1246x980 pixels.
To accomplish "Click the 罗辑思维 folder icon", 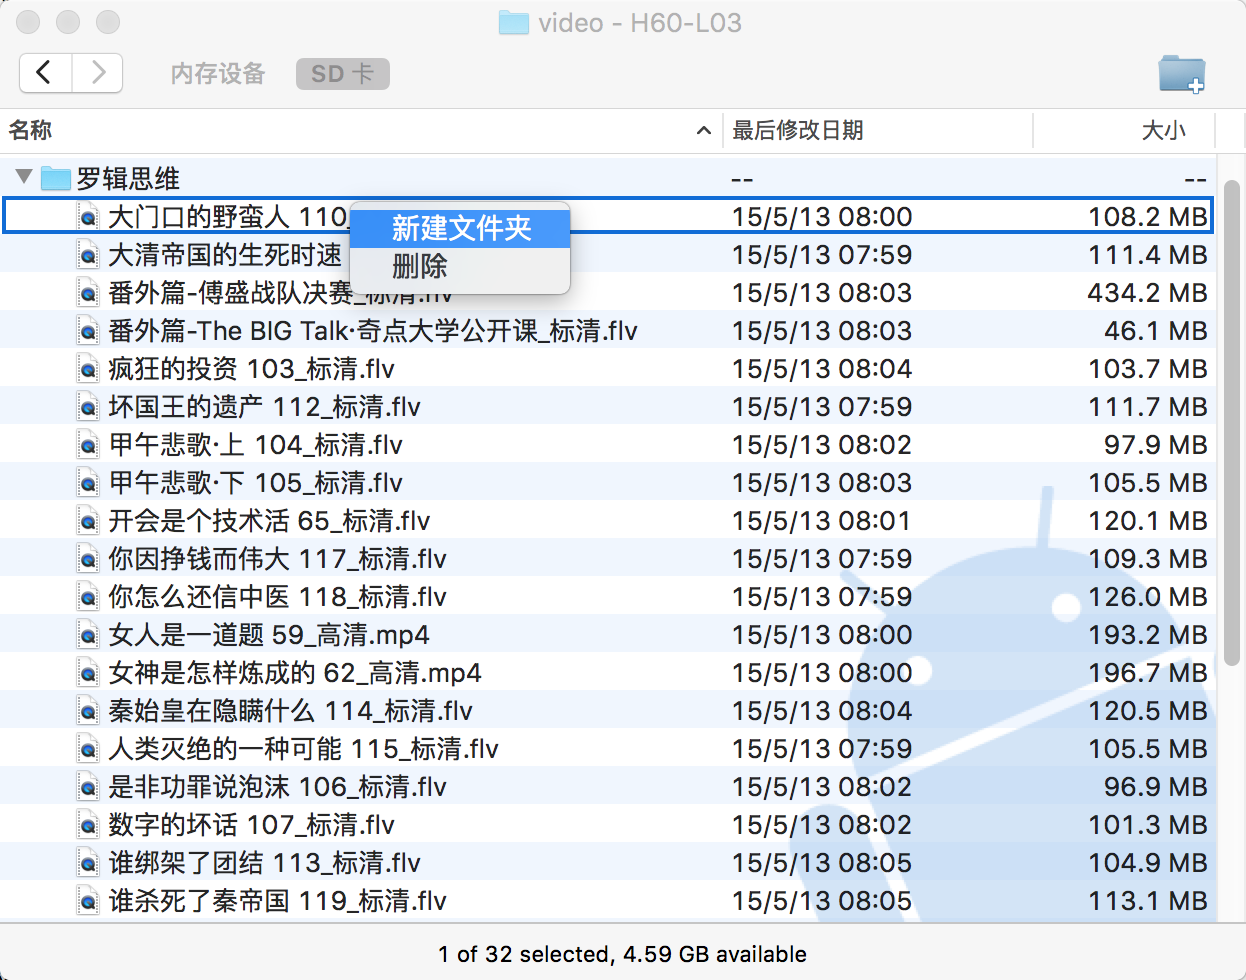I will [56, 179].
